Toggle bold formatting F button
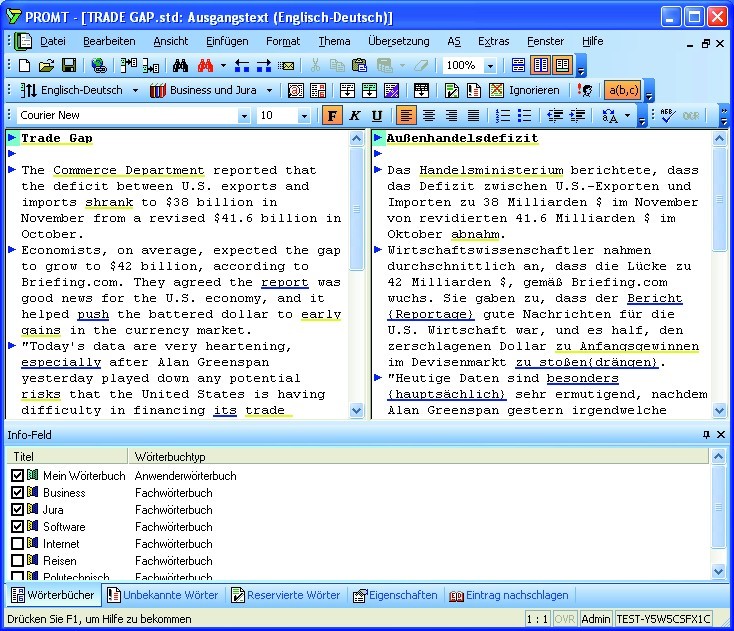The width and height of the screenshot is (734, 631). tap(332, 115)
